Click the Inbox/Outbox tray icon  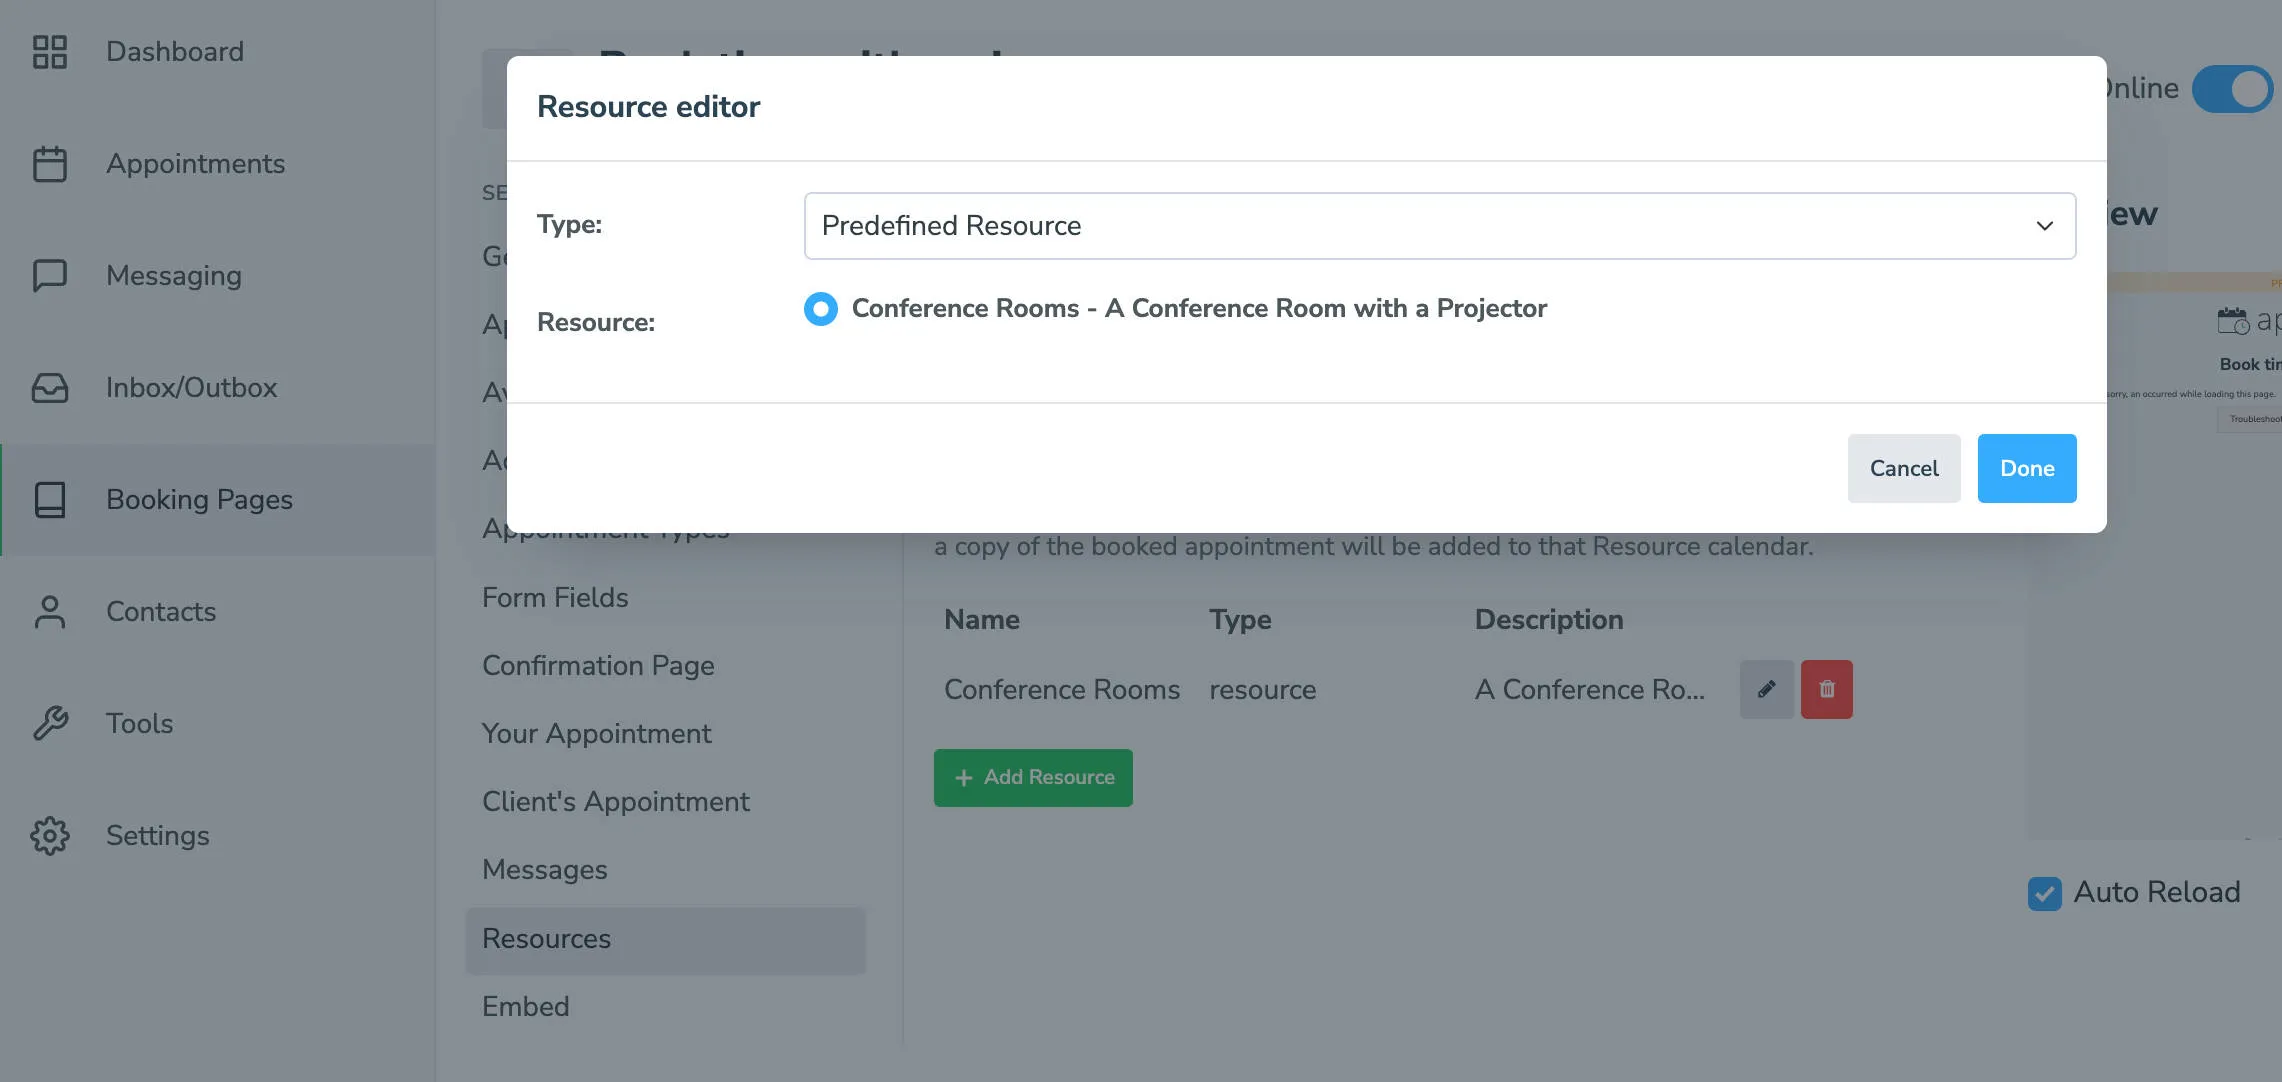50,388
